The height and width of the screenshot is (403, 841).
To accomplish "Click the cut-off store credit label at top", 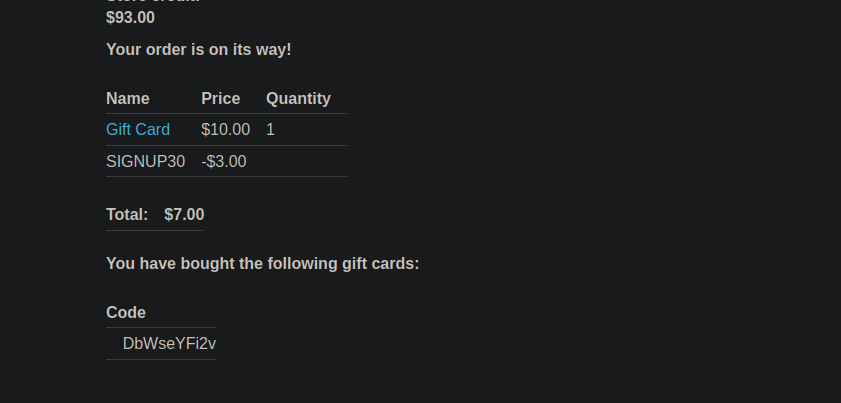I will click(x=152, y=2).
